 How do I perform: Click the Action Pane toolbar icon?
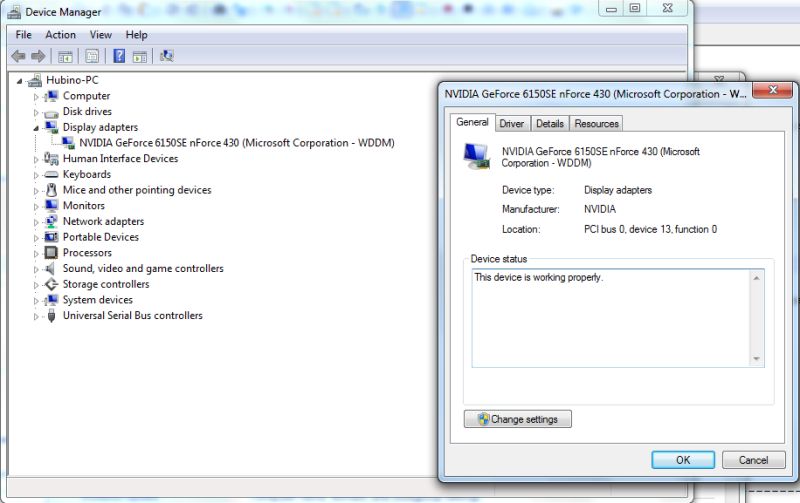139,57
